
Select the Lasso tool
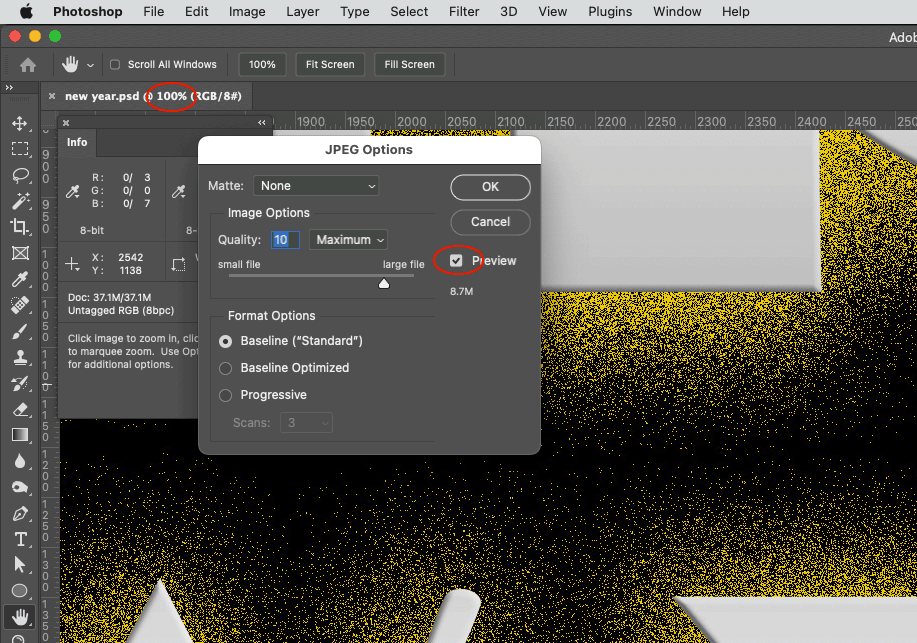(x=20, y=175)
